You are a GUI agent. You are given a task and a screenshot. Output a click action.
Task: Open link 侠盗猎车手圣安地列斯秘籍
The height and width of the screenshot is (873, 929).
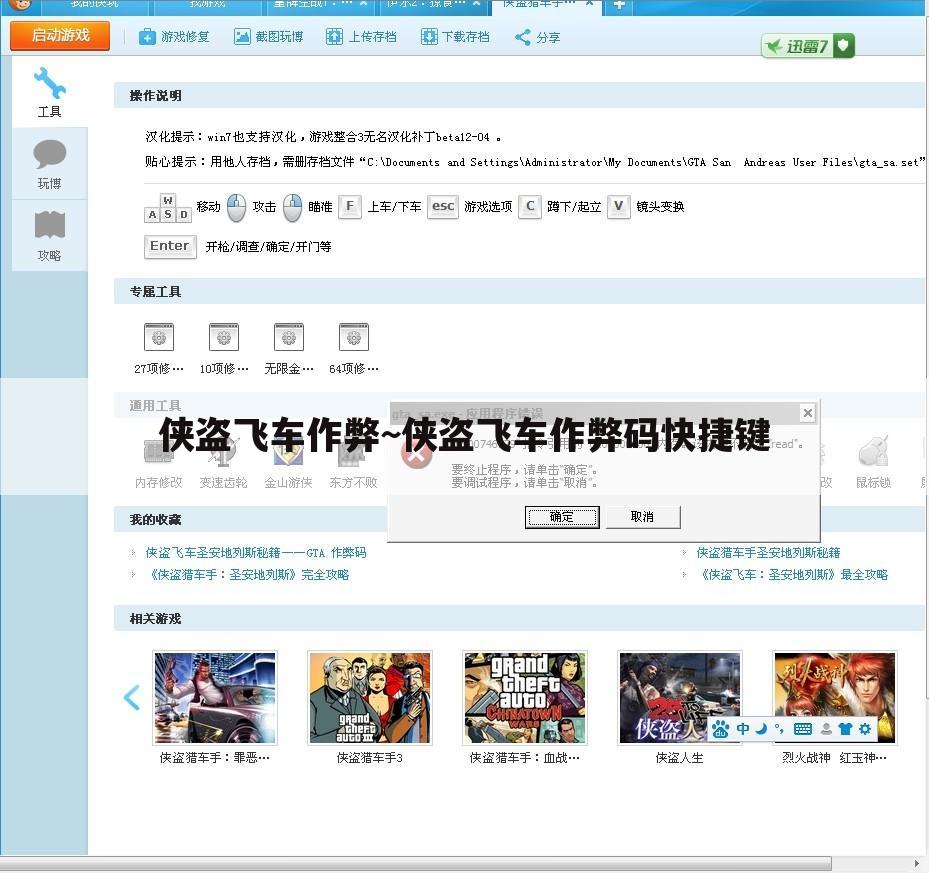768,553
